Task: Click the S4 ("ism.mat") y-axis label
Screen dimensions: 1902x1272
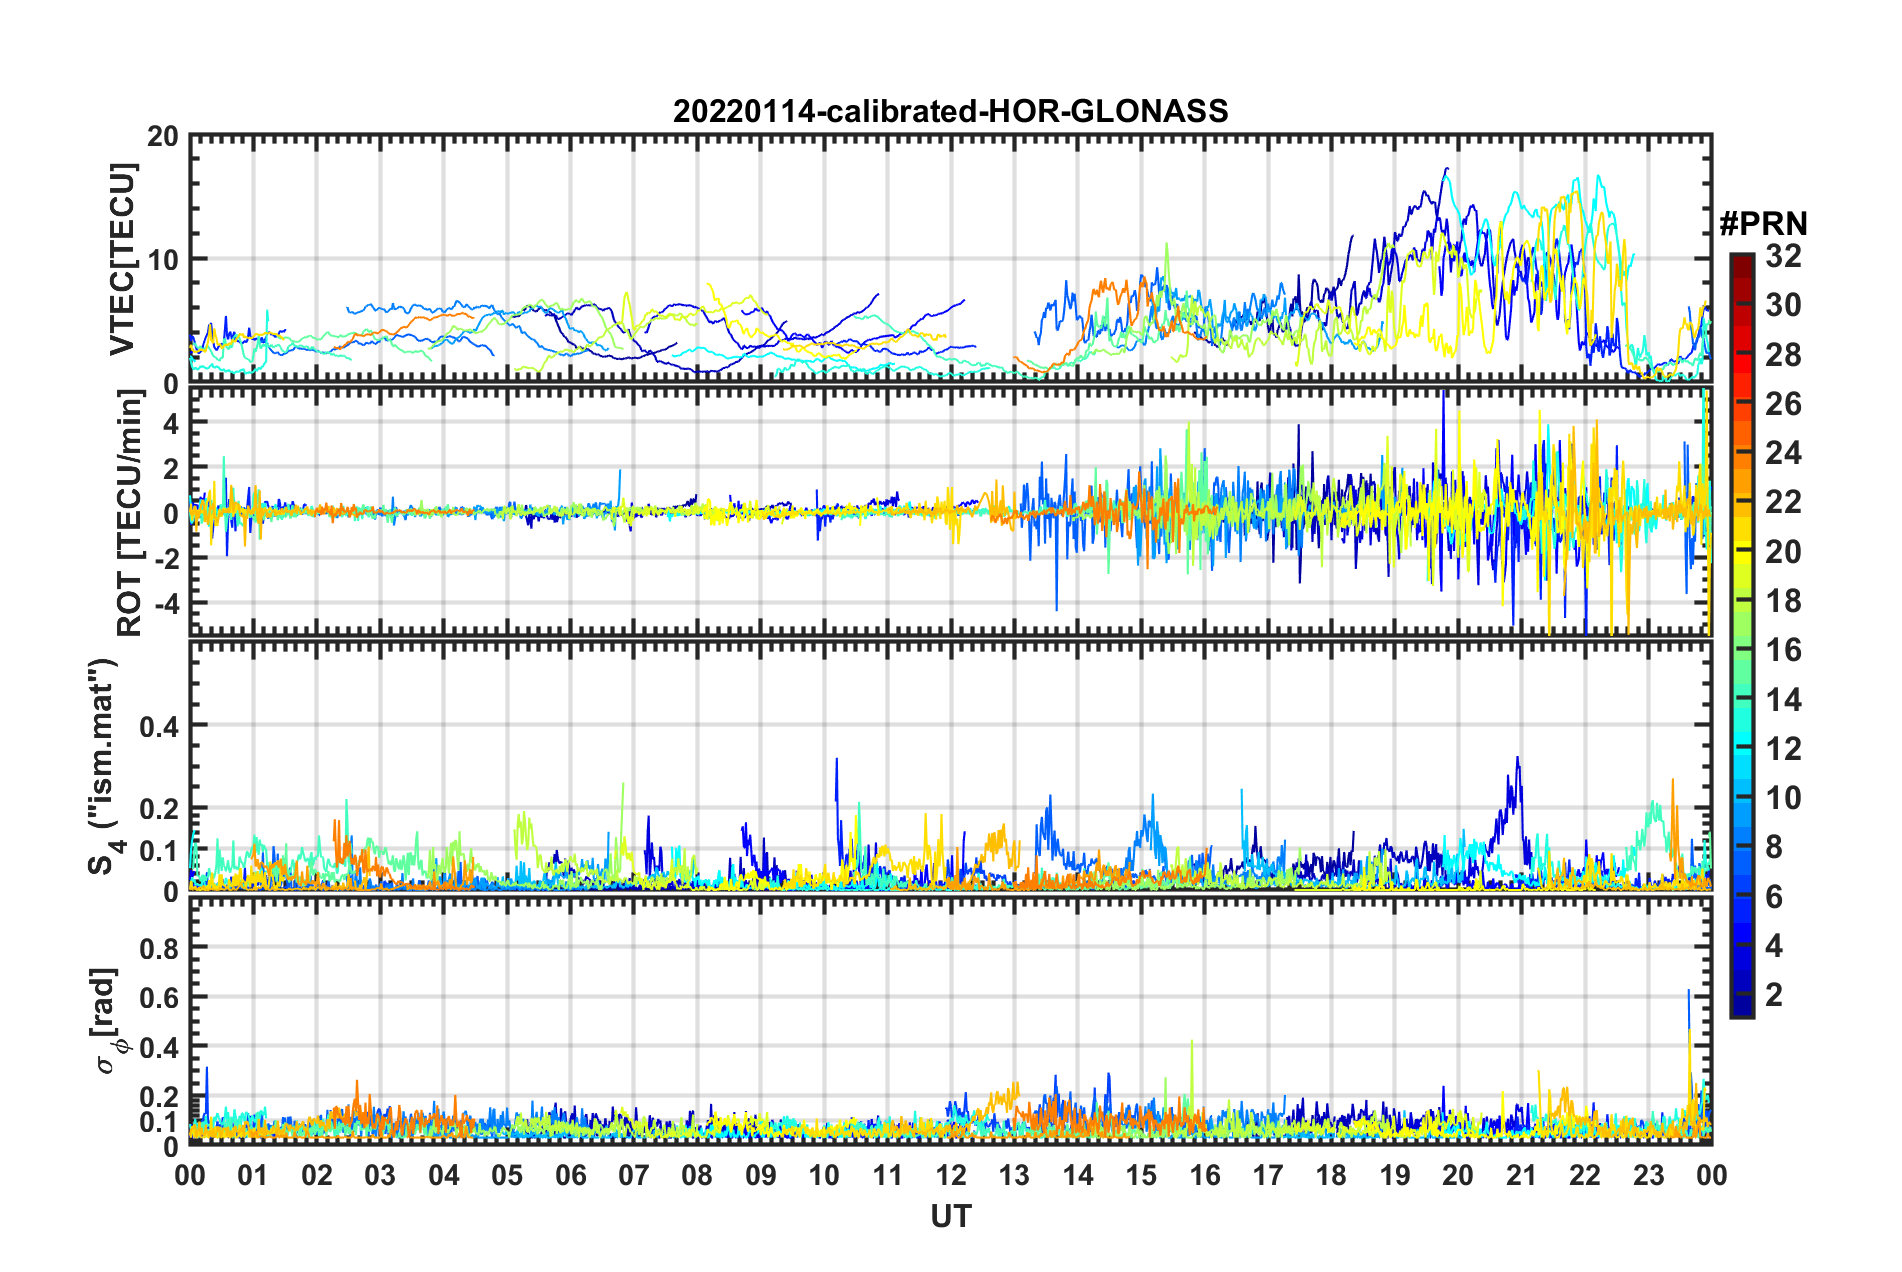Action: tap(106, 766)
